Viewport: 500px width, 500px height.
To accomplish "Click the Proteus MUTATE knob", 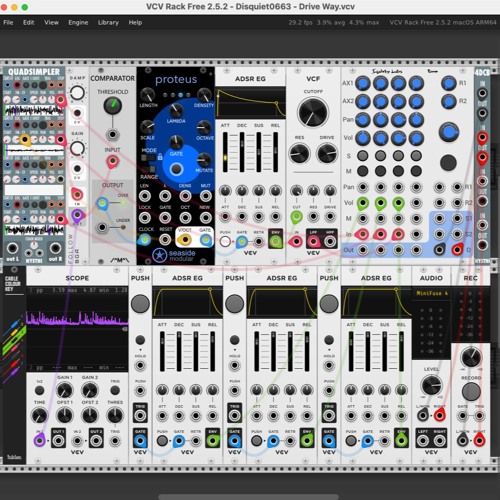I will point(204,160).
